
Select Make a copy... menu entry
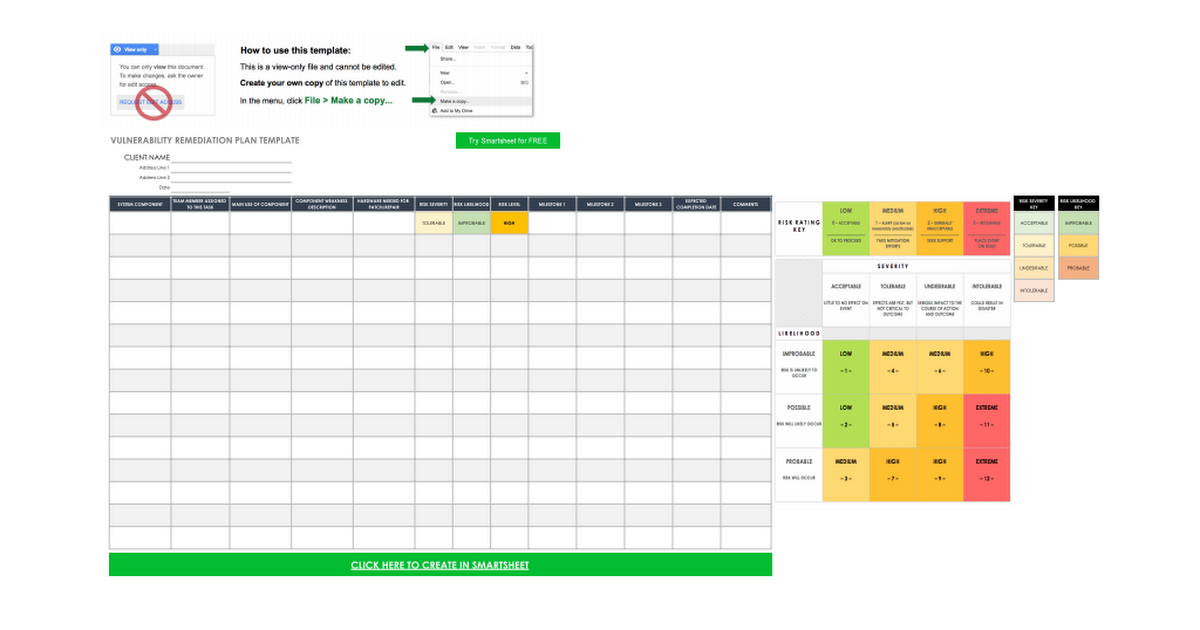point(481,101)
